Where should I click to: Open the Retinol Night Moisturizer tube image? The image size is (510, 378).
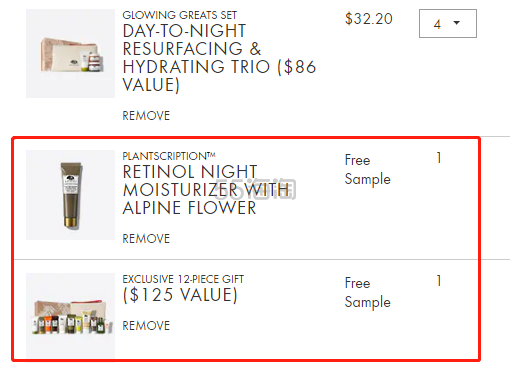point(70,195)
